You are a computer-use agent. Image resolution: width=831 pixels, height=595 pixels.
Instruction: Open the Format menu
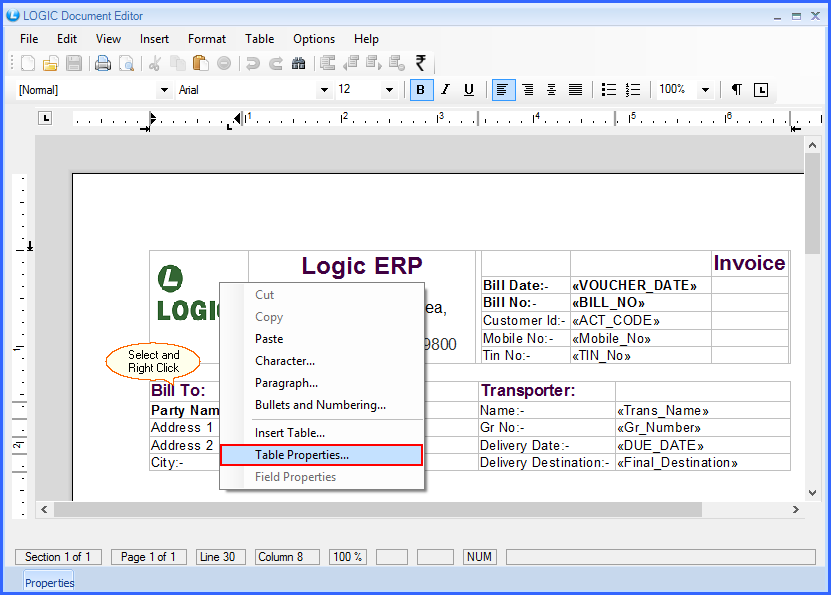pos(207,39)
